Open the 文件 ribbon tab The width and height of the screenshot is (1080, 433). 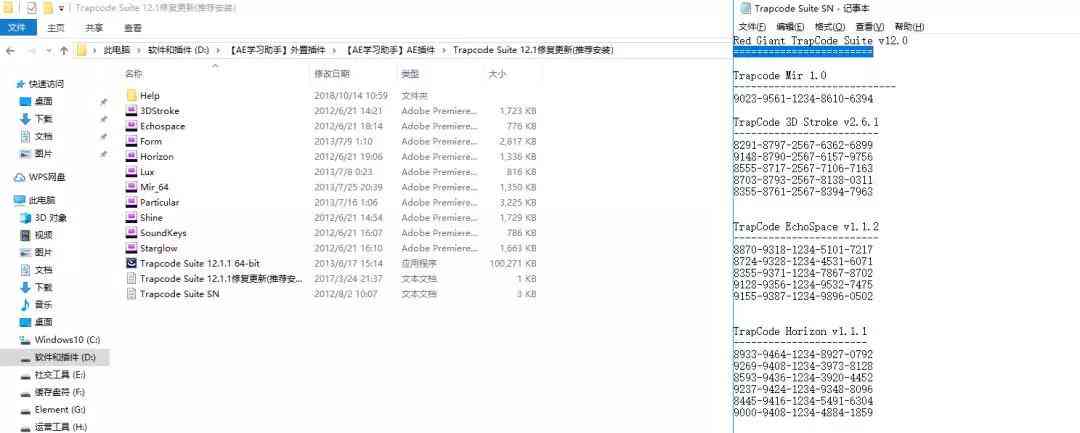(x=17, y=28)
